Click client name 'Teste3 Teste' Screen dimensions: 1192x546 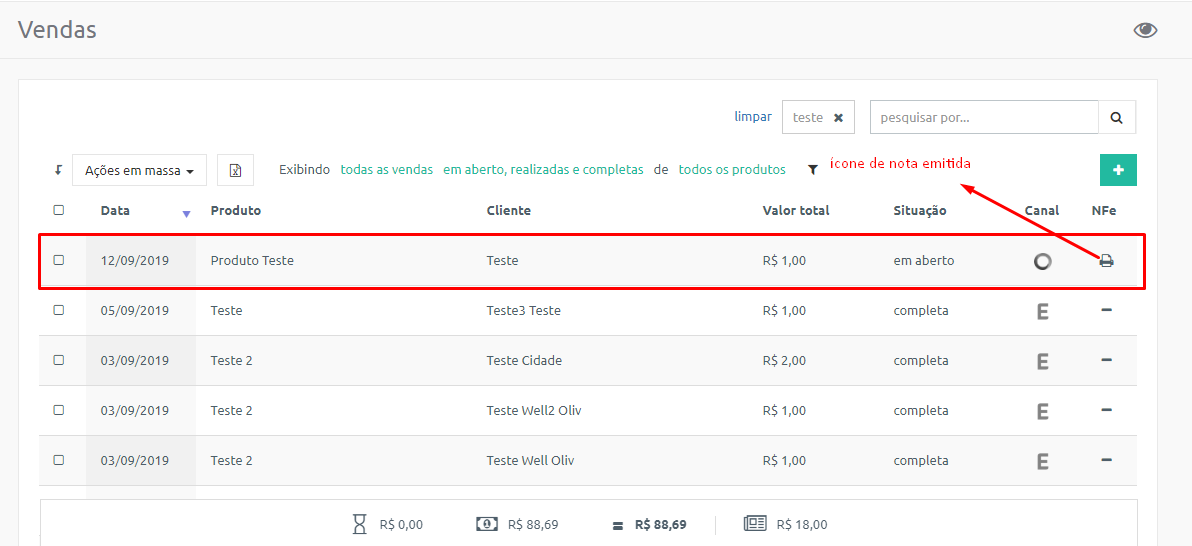tap(524, 311)
